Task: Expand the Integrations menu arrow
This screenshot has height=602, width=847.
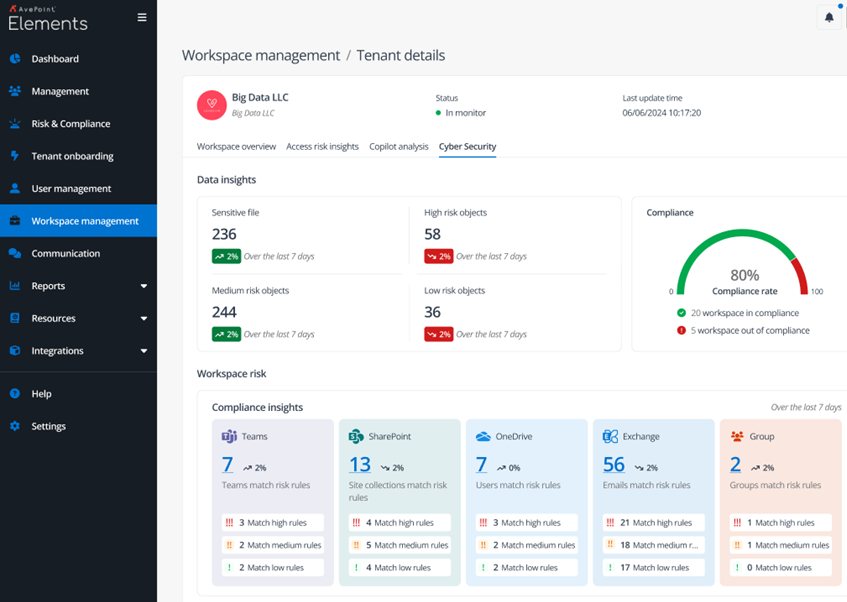Action: point(144,351)
